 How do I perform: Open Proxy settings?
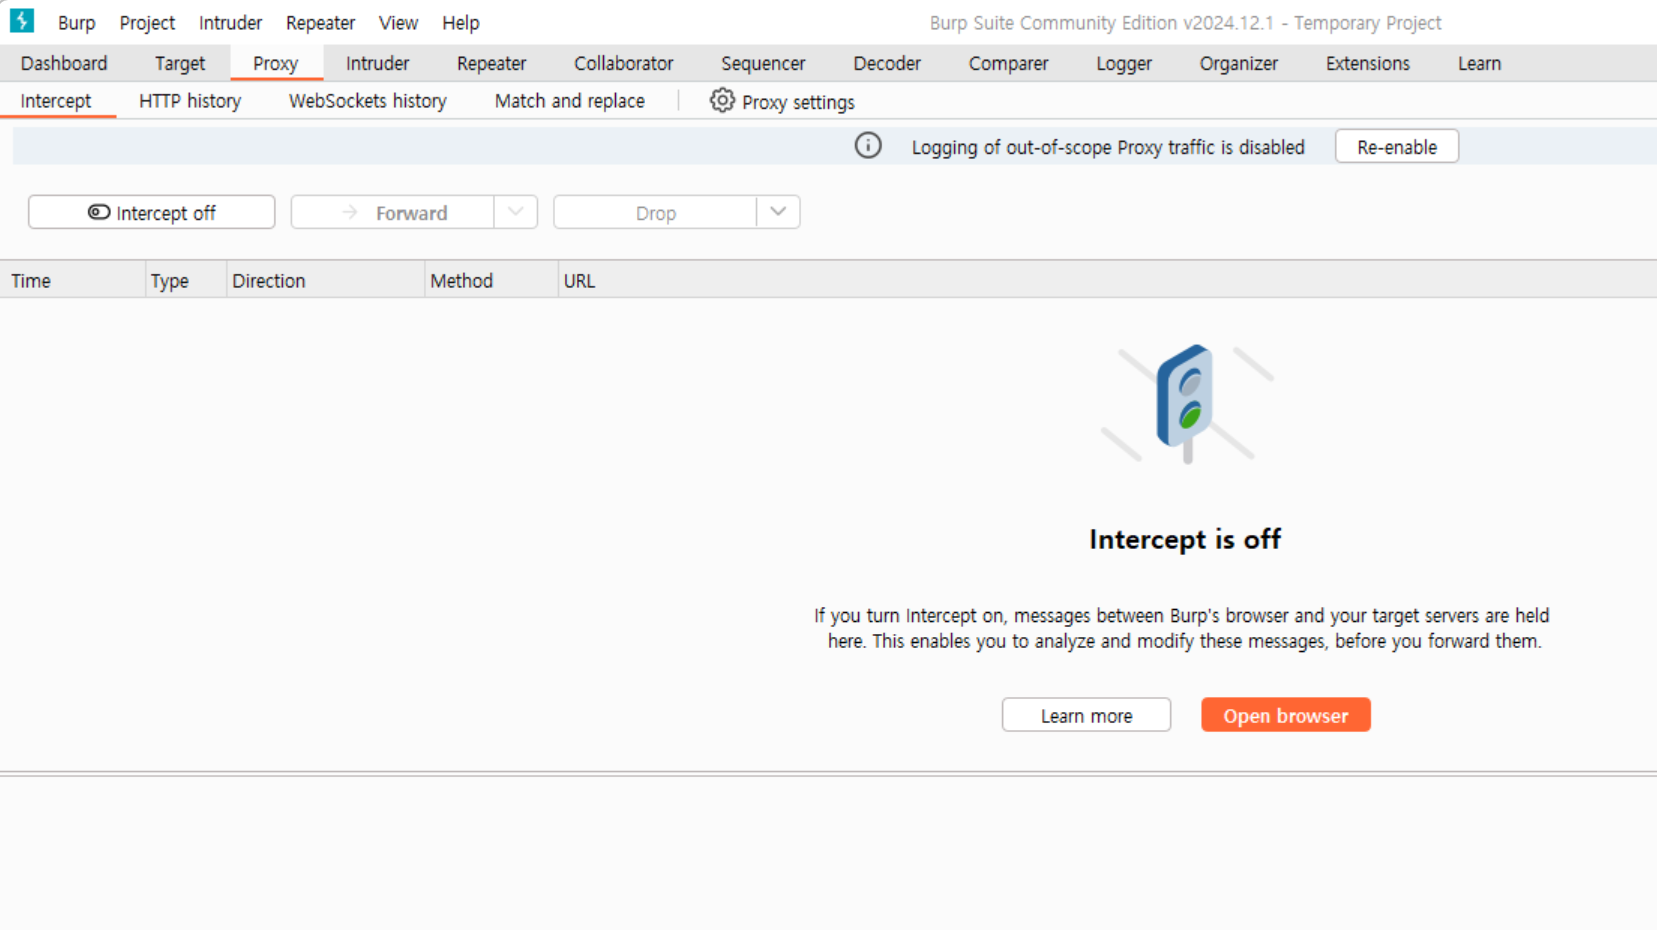point(782,102)
